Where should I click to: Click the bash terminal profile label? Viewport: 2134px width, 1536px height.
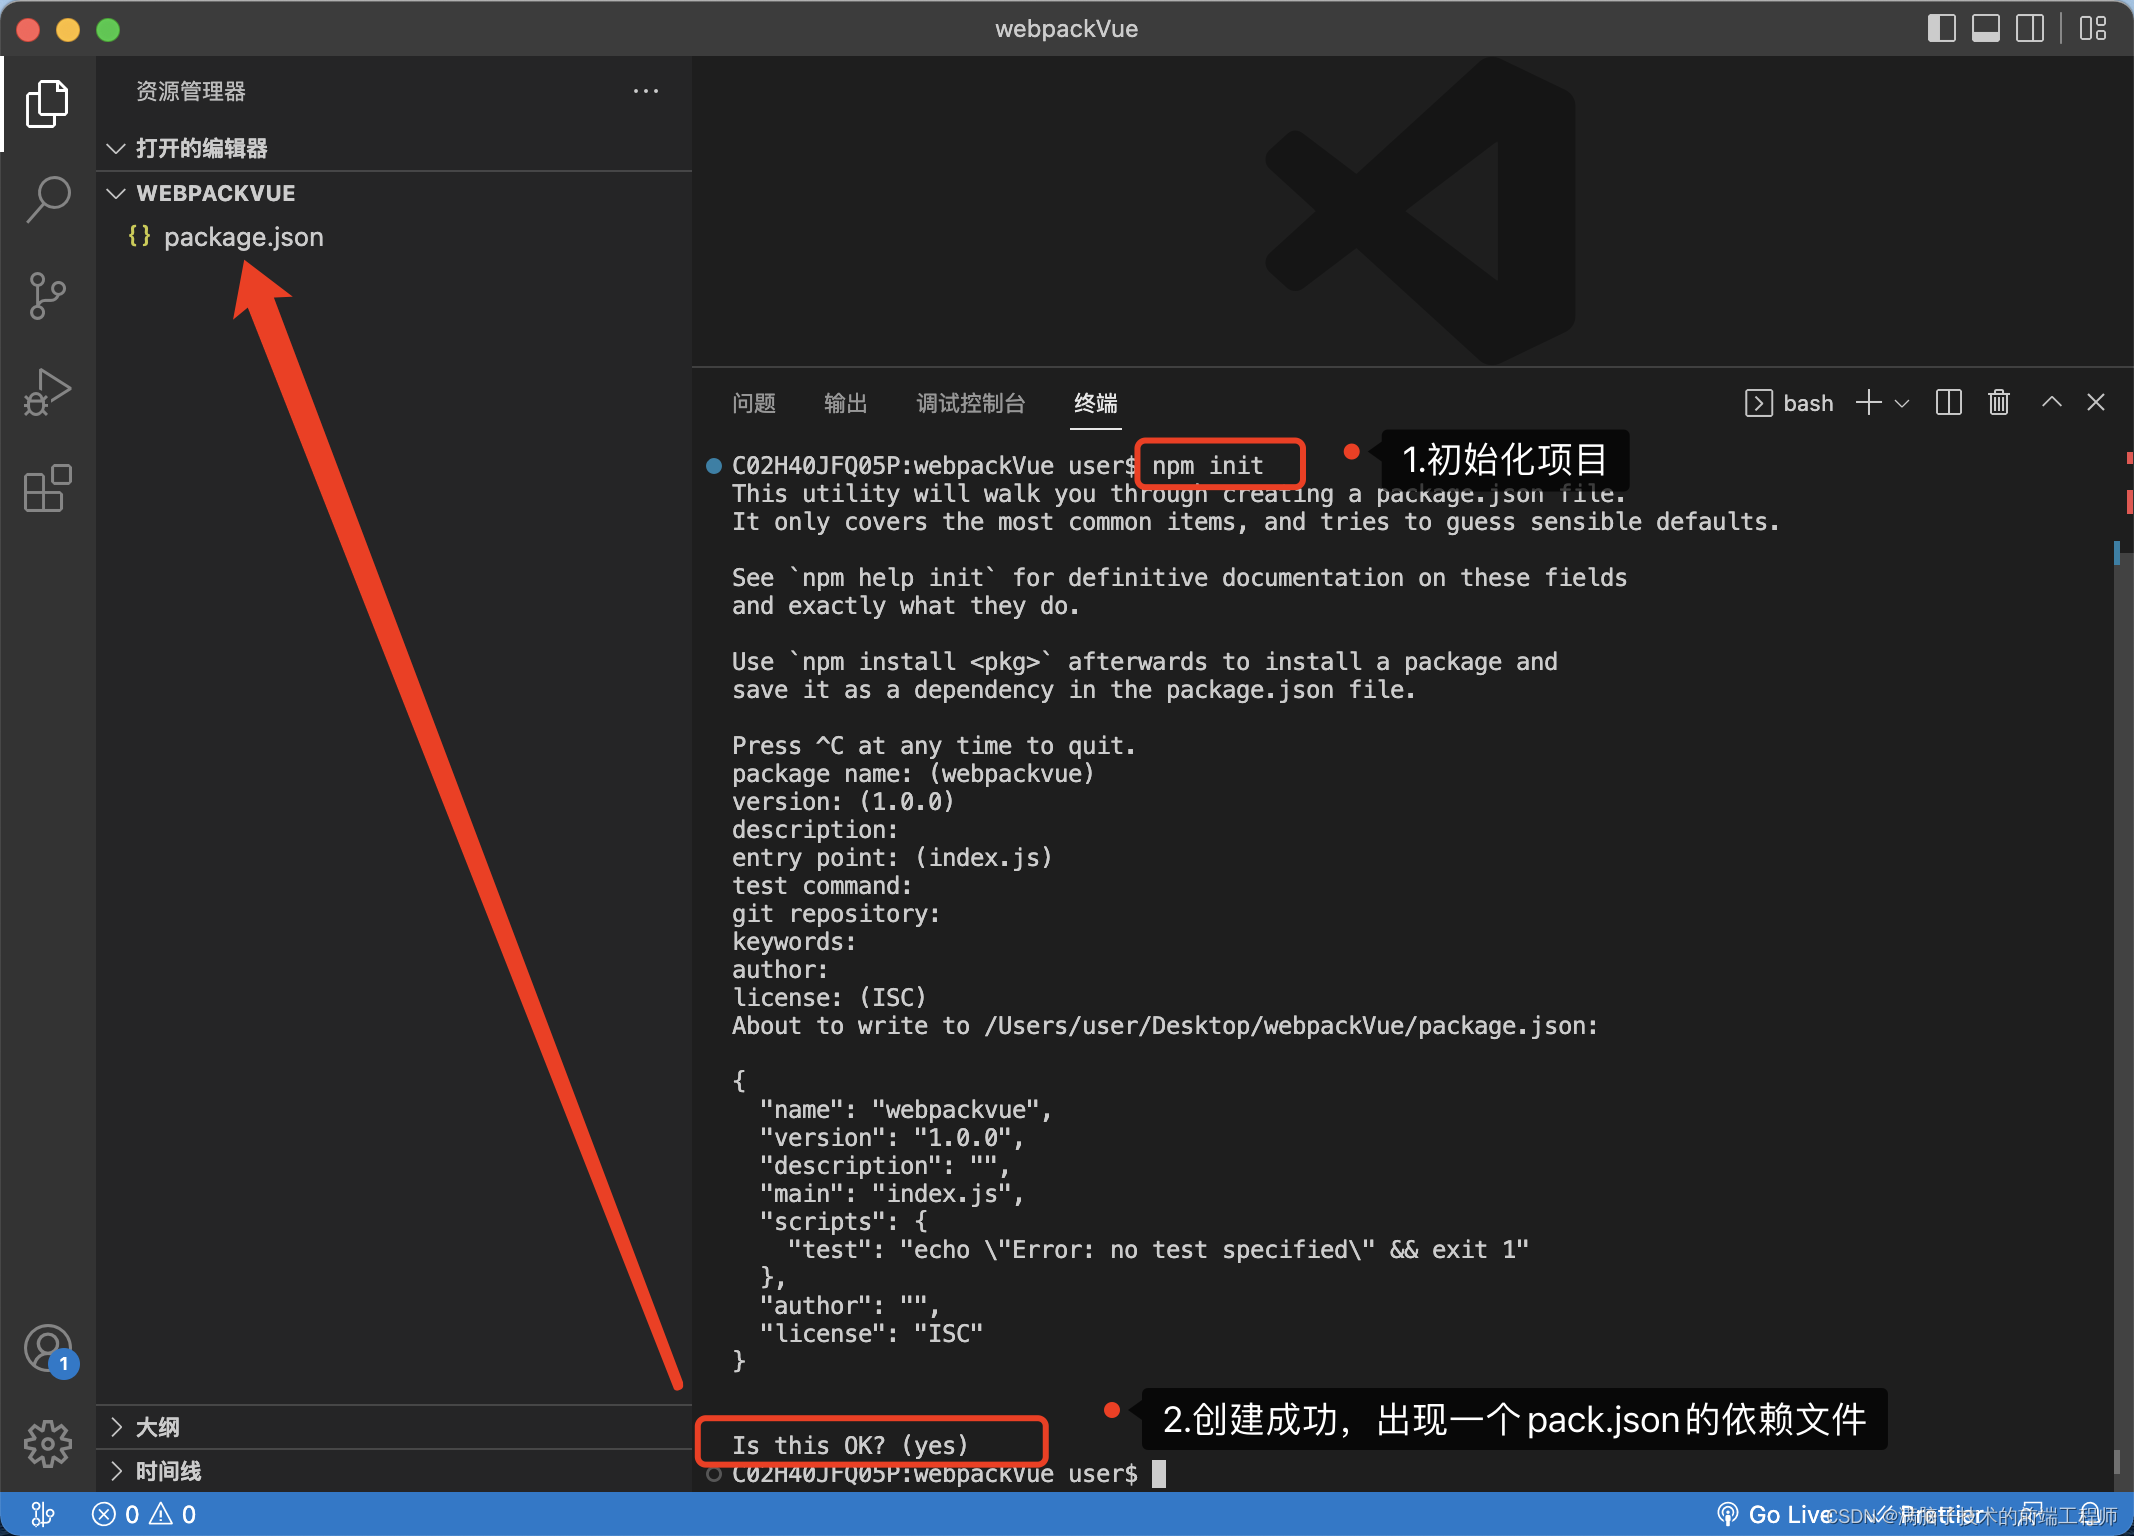coord(1789,403)
